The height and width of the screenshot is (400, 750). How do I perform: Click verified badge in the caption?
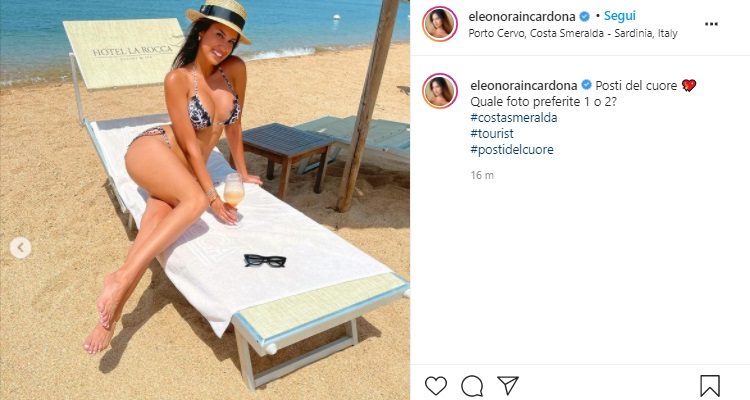point(586,85)
